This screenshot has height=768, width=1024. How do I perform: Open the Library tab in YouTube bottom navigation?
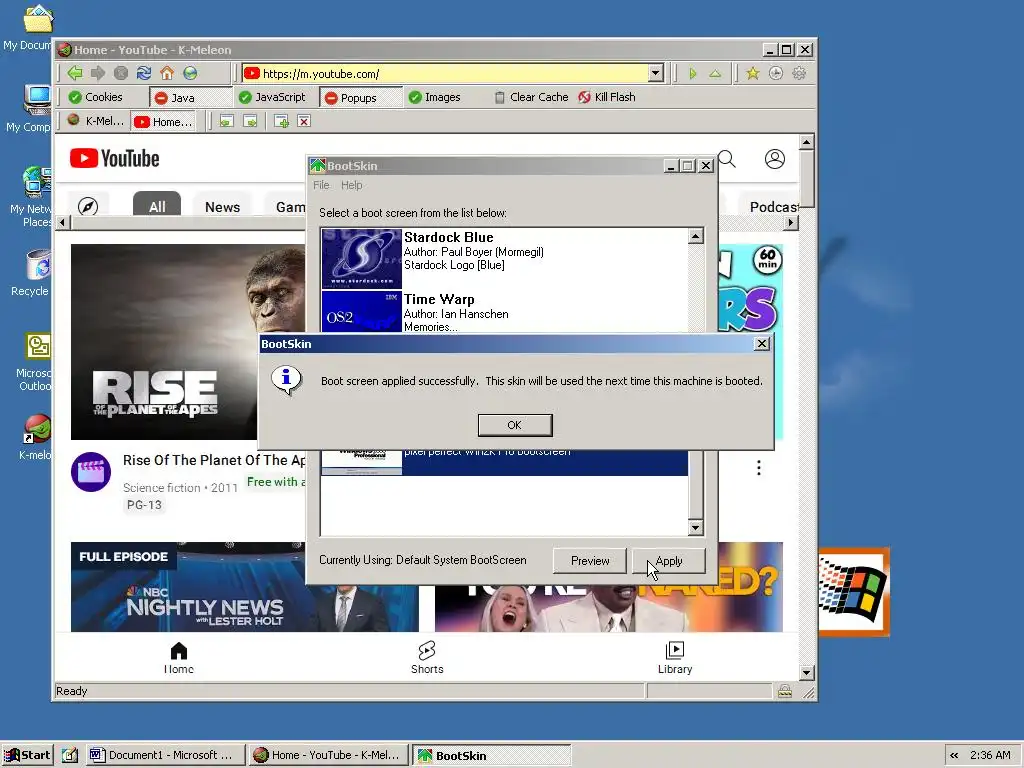pos(675,658)
